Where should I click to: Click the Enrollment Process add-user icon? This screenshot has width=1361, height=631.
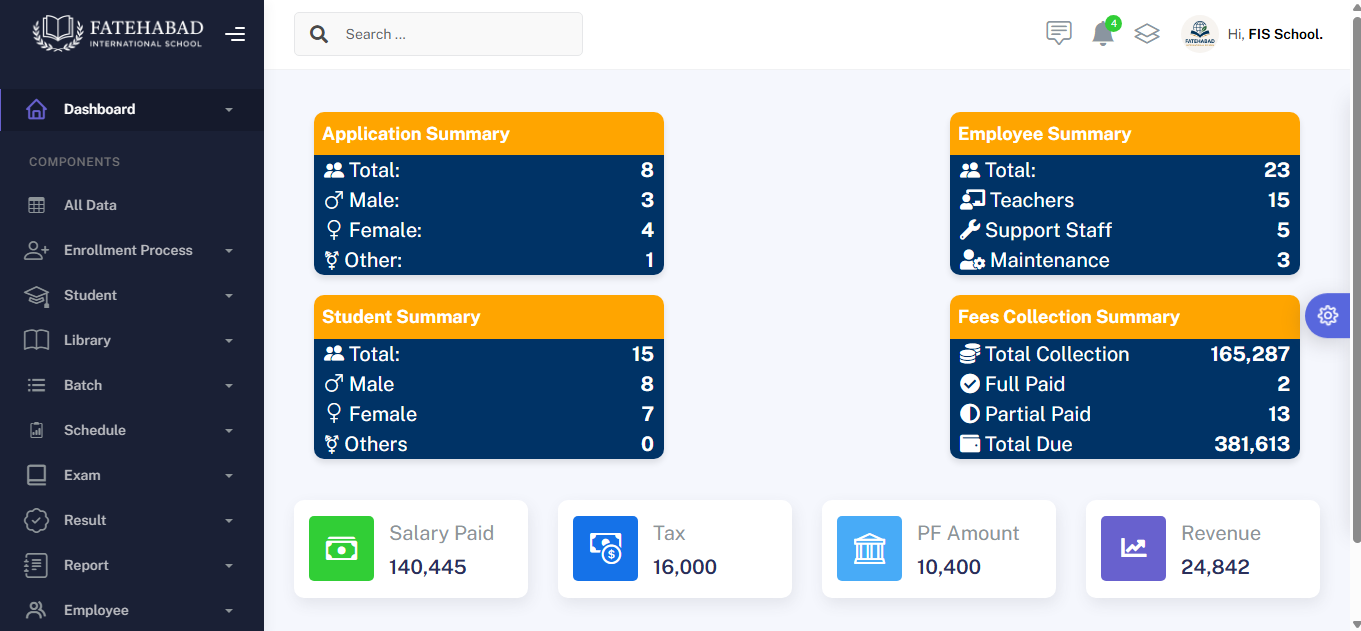[x=36, y=250]
